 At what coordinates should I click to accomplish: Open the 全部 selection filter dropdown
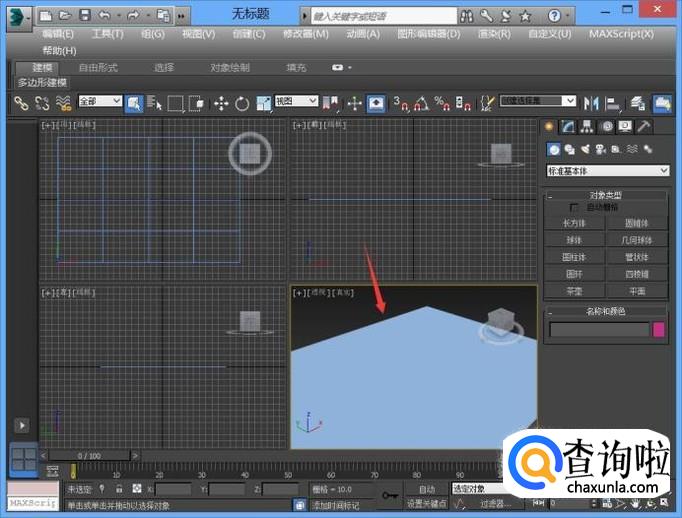[100, 102]
